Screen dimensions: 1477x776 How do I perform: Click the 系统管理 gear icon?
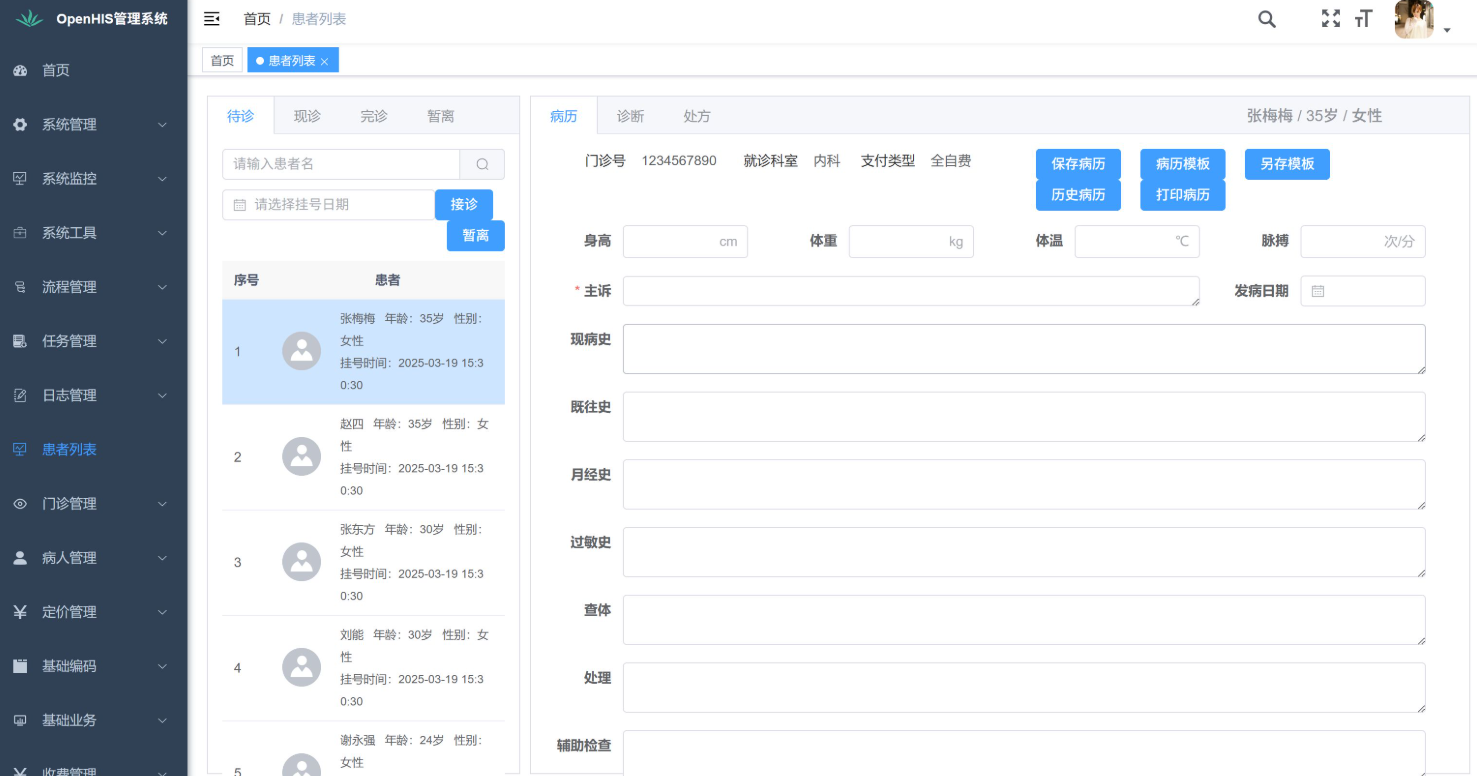[20, 125]
